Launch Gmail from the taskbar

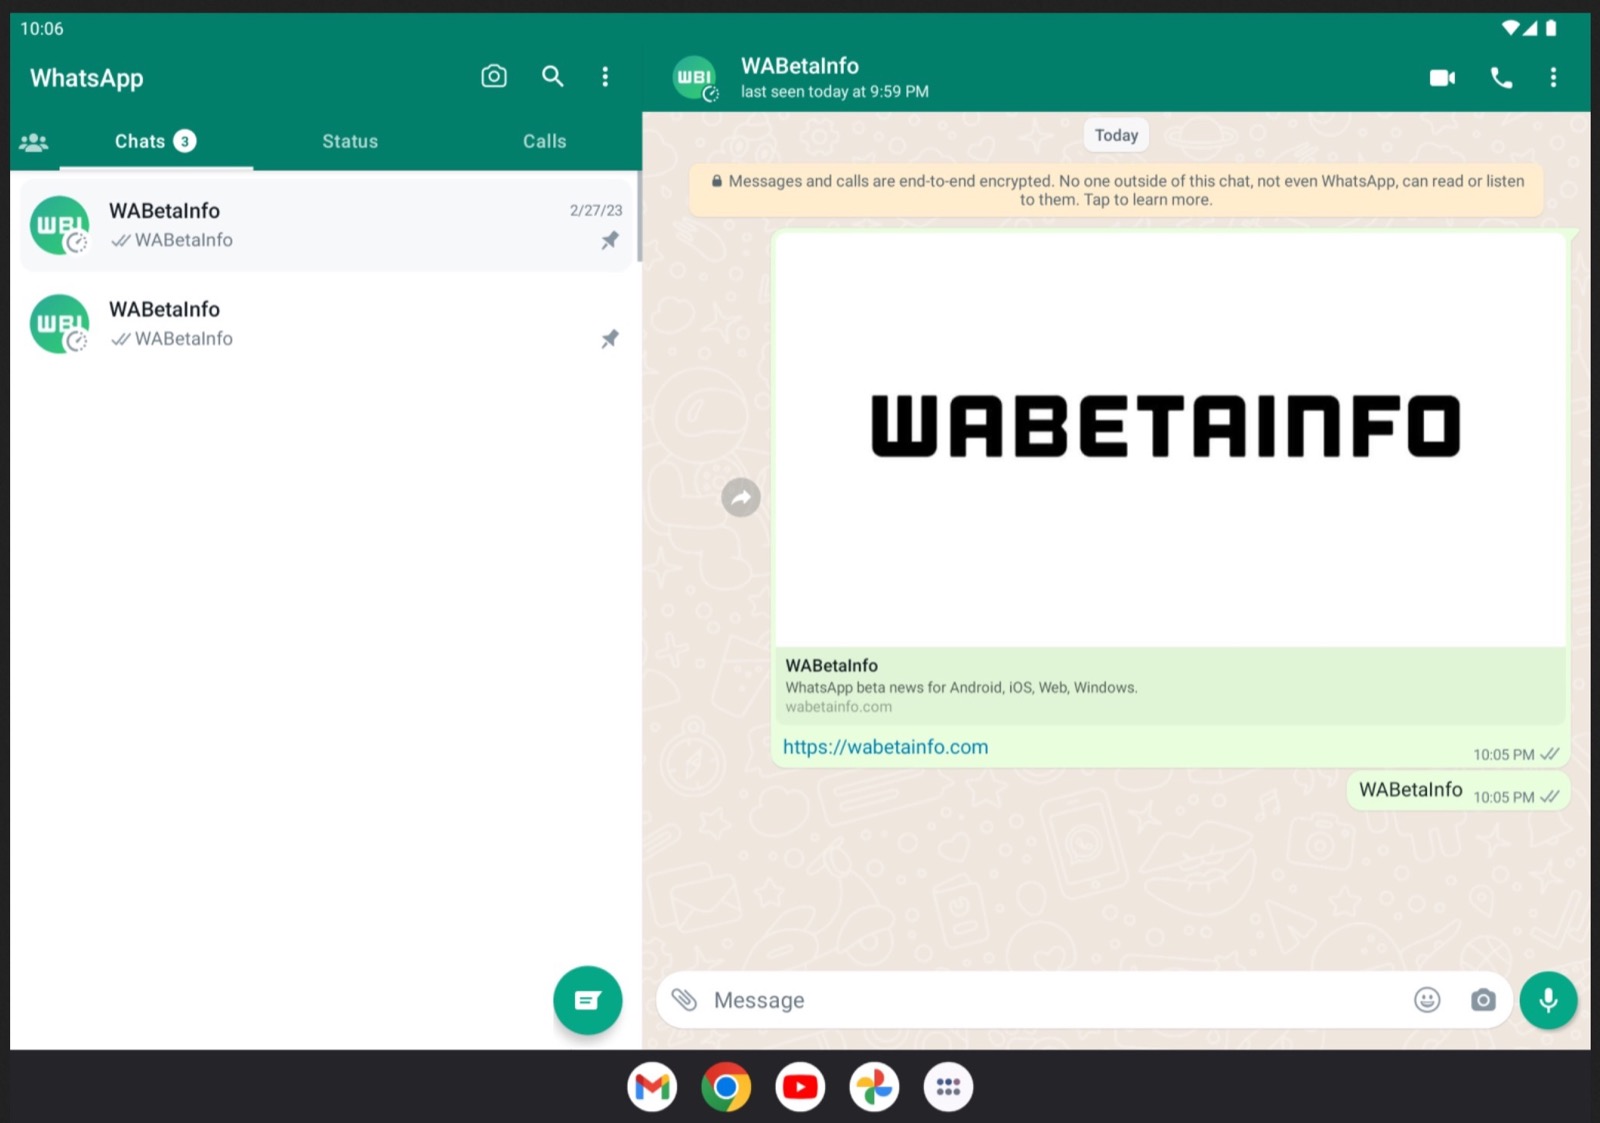coord(652,1087)
